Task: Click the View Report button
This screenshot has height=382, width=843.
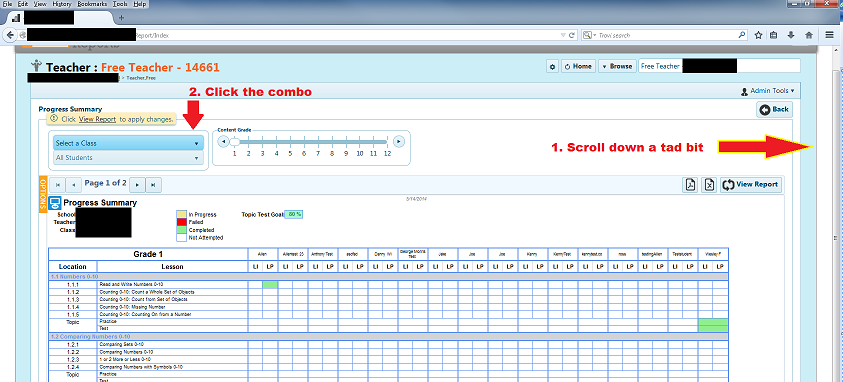Action: [751, 184]
